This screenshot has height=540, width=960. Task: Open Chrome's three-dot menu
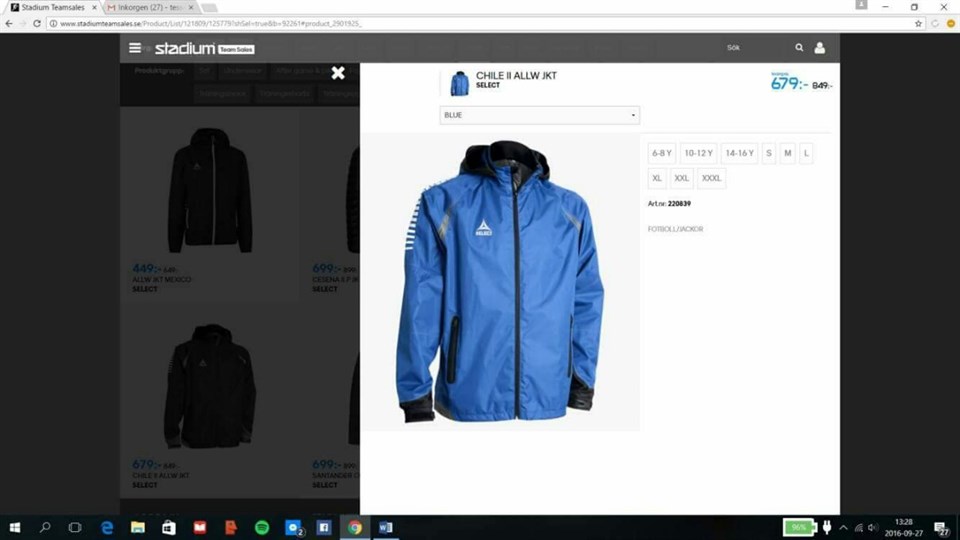pyautogui.click(x=943, y=23)
